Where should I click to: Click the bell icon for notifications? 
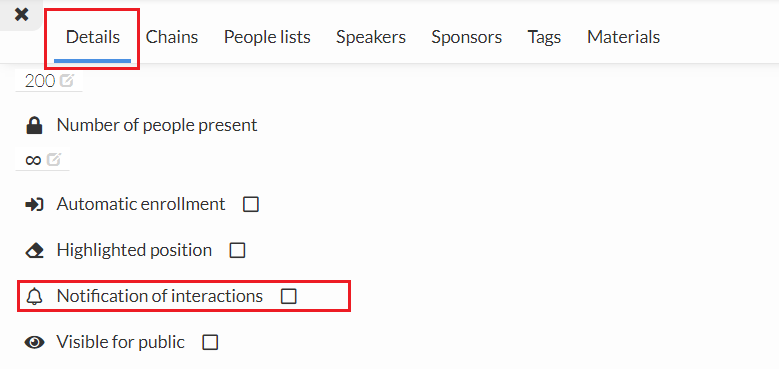click(34, 296)
